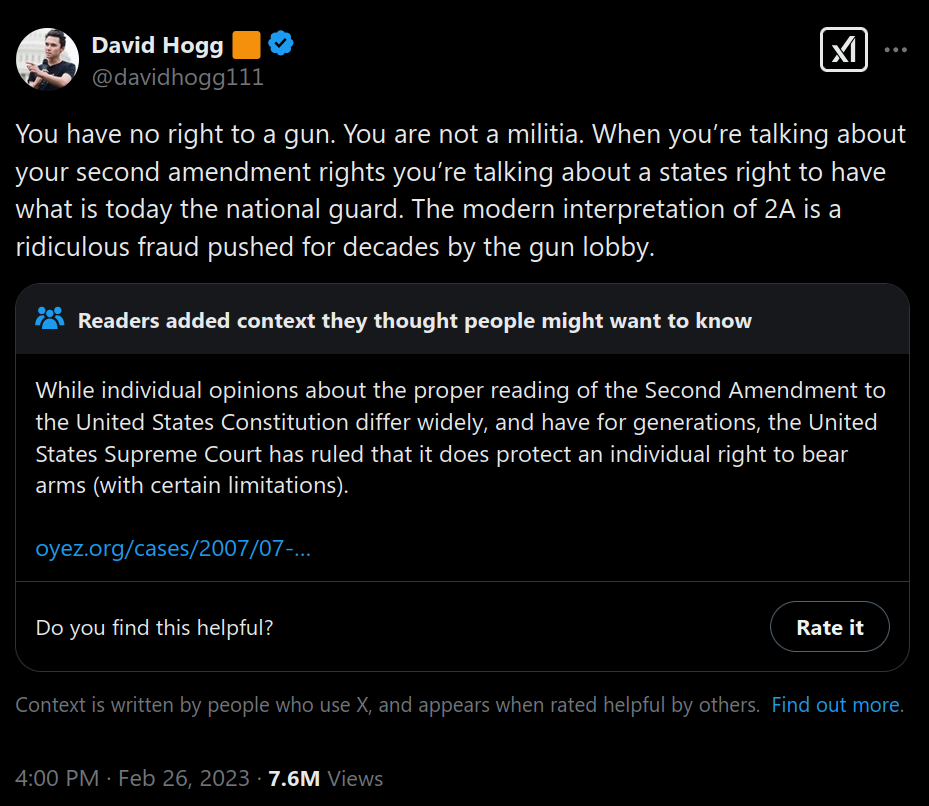Open the oyez.org case link

pyautogui.click(x=173, y=548)
